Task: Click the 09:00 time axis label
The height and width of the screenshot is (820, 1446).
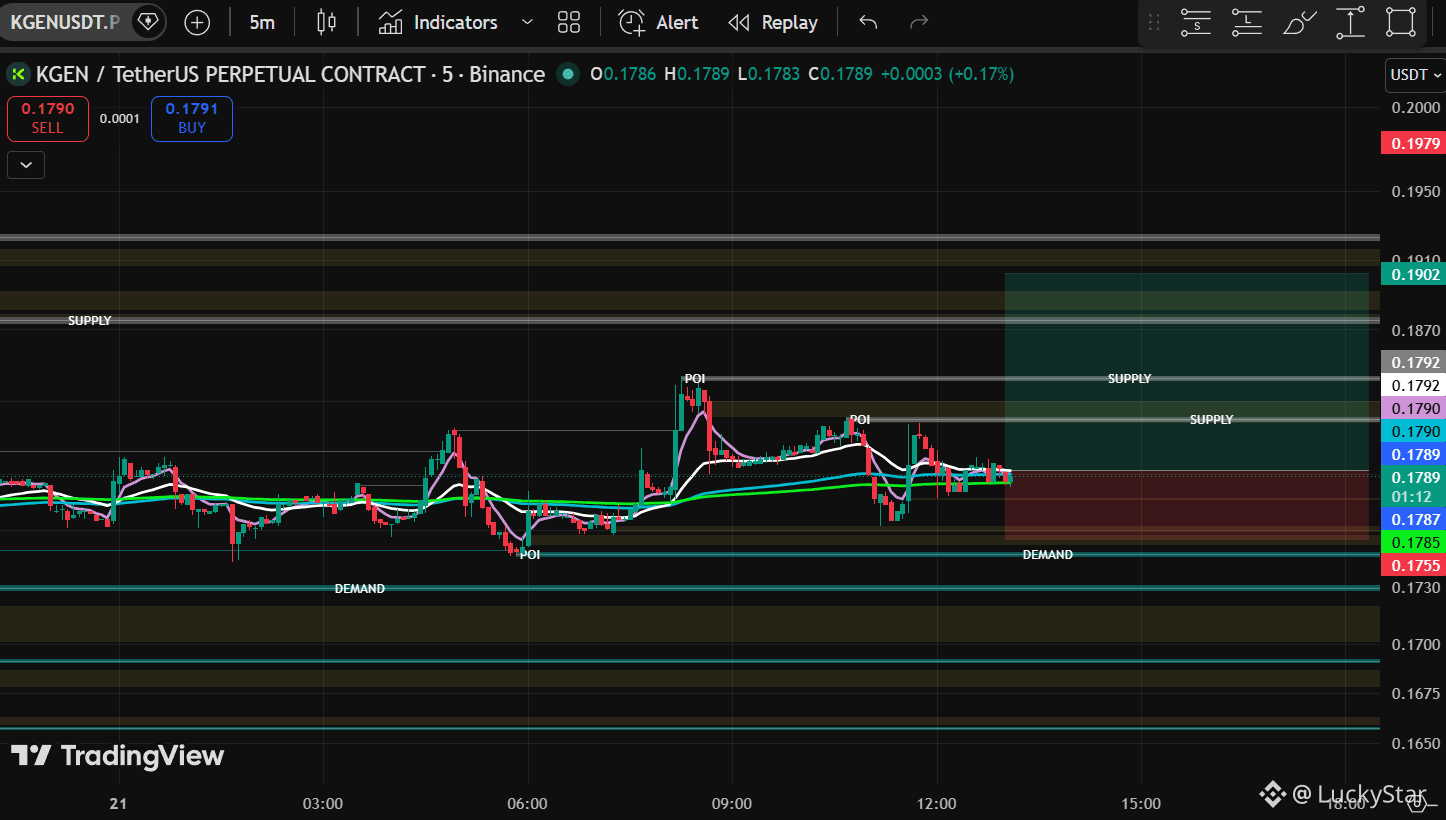Action: coord(732,804)
